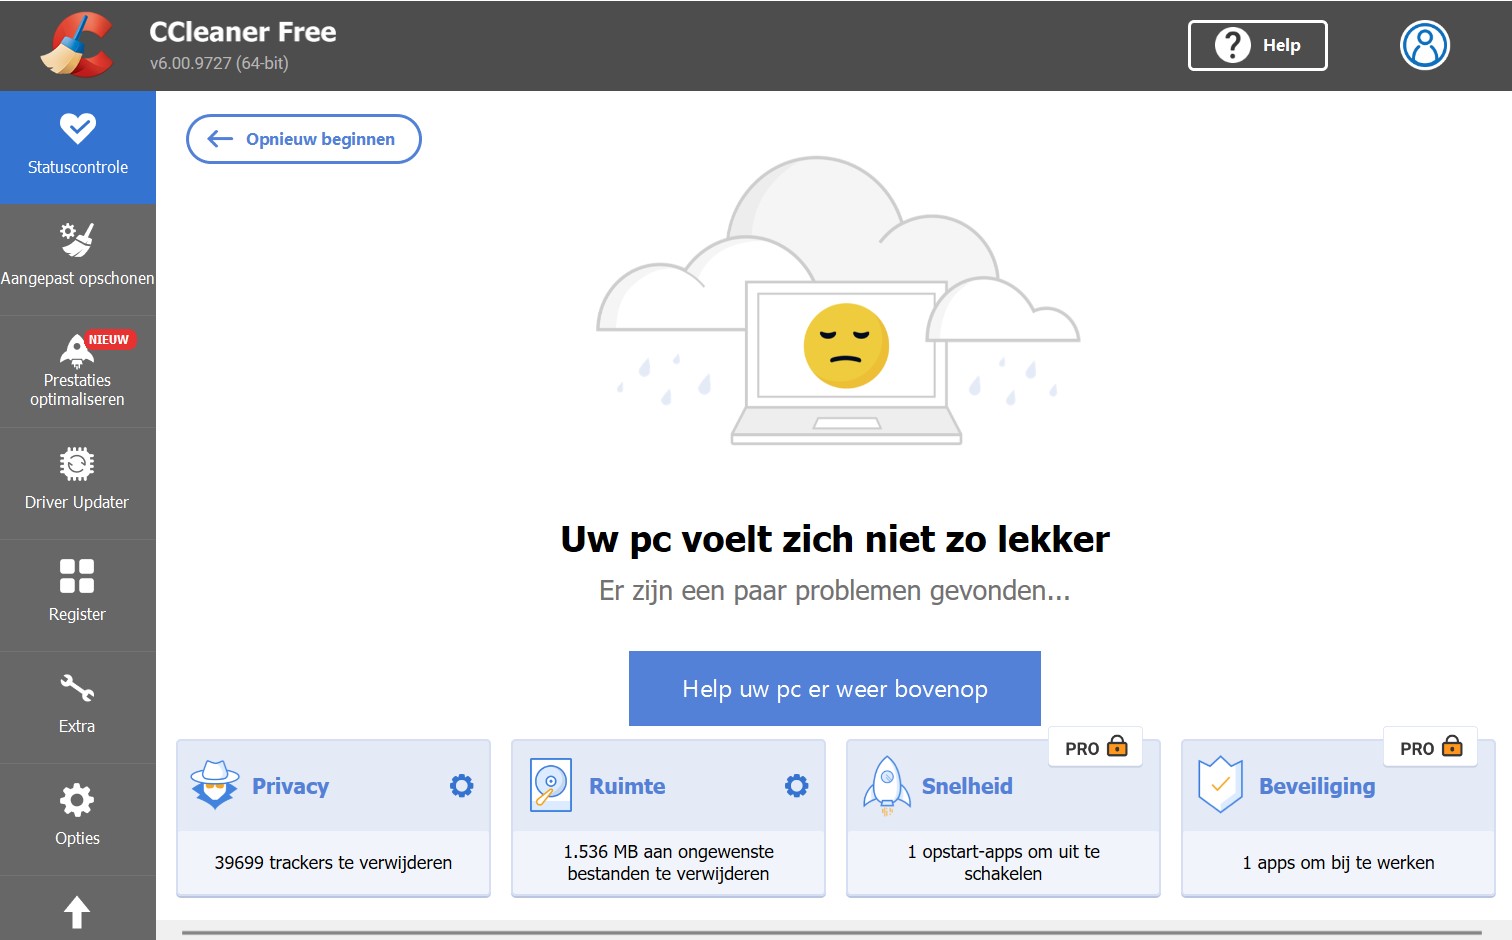Click the upgrade arrow icon in sidebar
1512x940 pixels.
click(x=77, y=911)
